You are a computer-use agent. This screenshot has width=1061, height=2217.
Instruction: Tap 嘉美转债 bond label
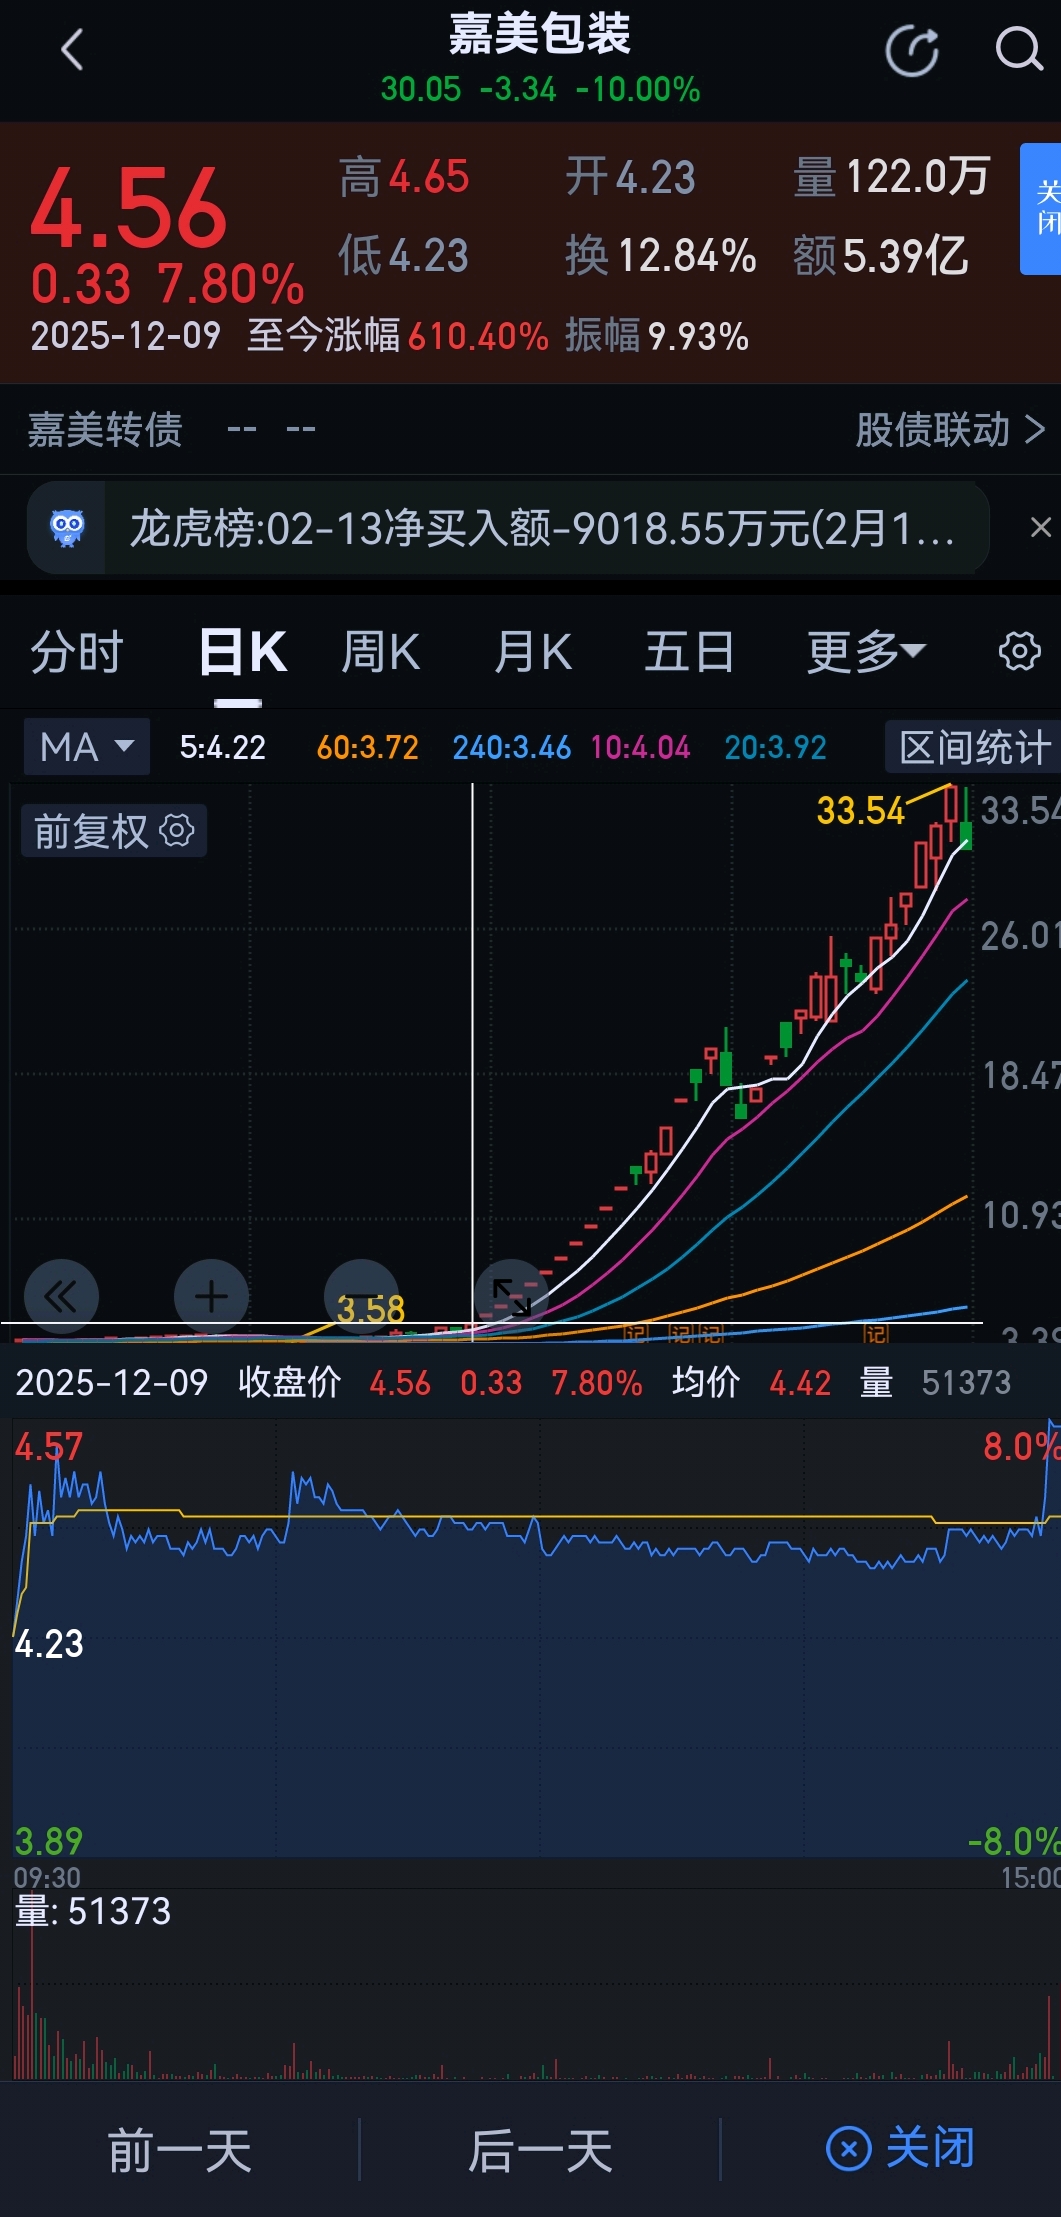[x=105, y=429]
